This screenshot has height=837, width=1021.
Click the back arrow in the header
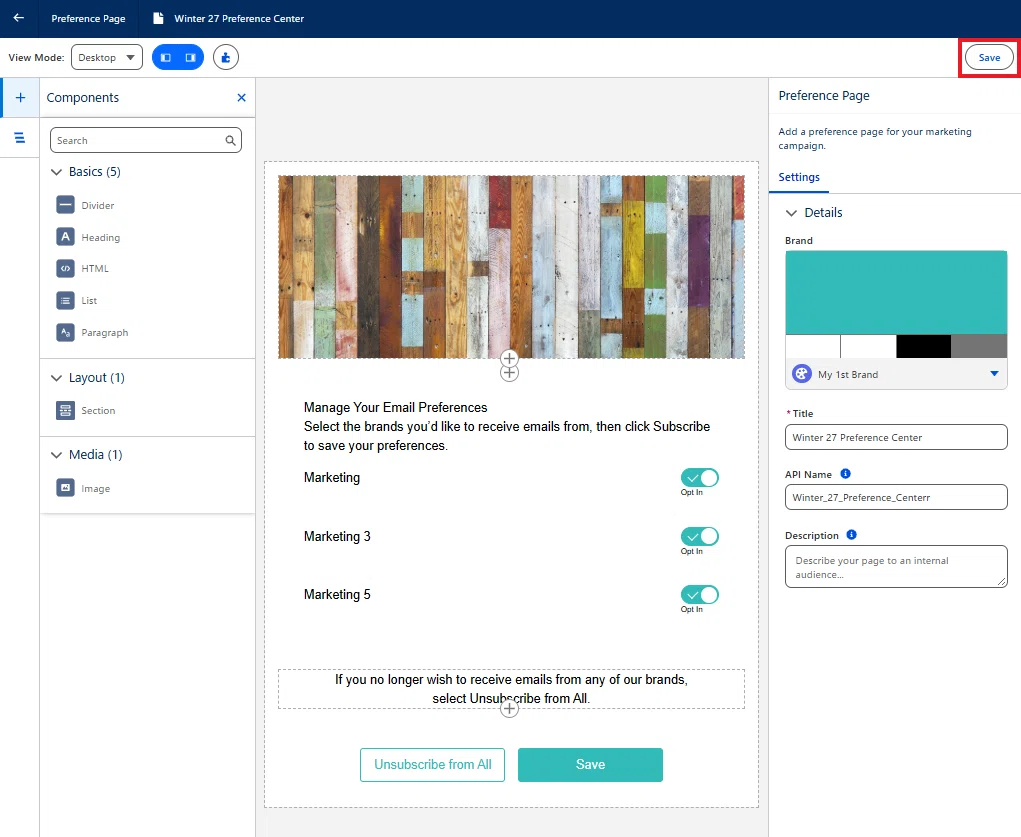pos(19,18)
